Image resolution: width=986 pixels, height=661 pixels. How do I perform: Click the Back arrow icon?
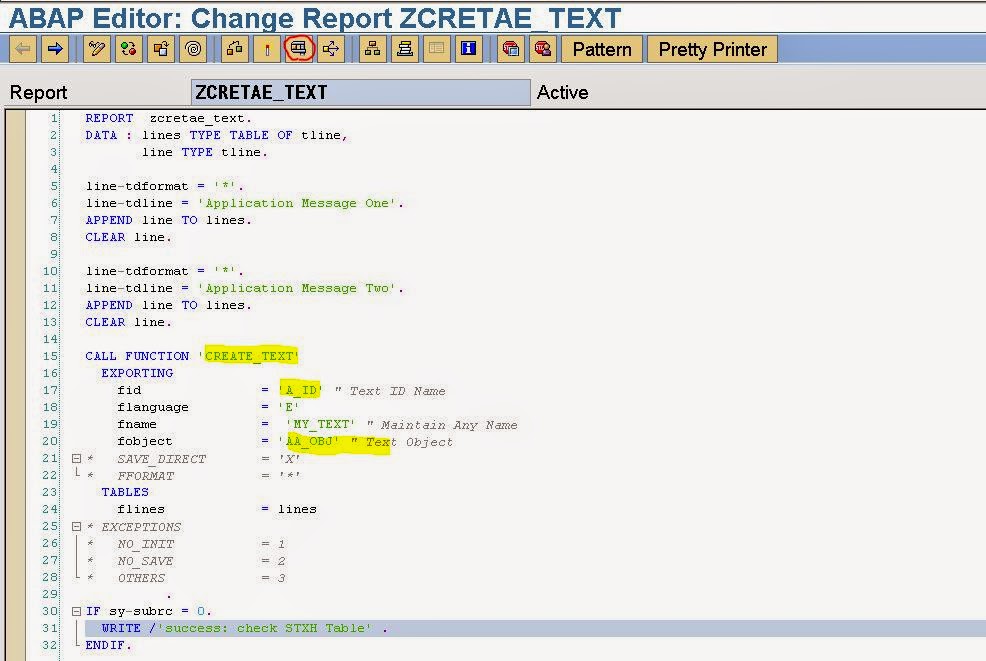pos(23,48)
